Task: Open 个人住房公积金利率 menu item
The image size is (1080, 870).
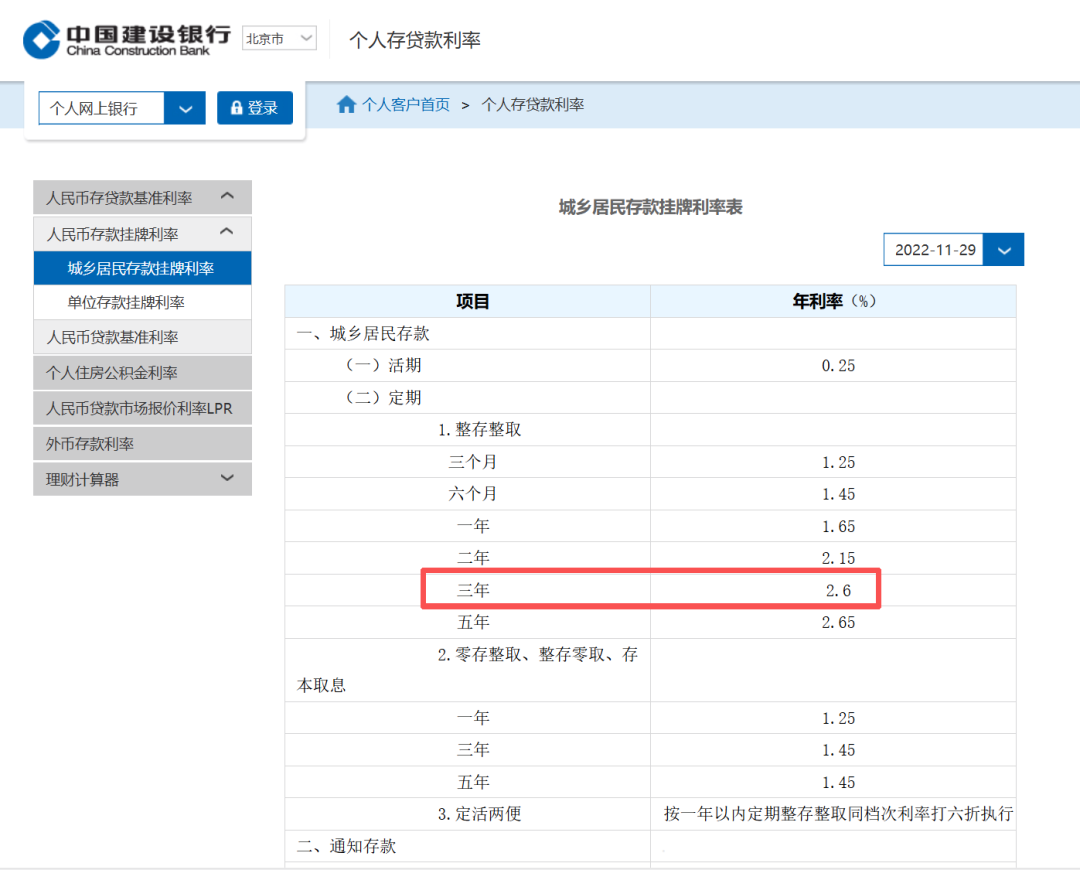Action: (141, 373)
